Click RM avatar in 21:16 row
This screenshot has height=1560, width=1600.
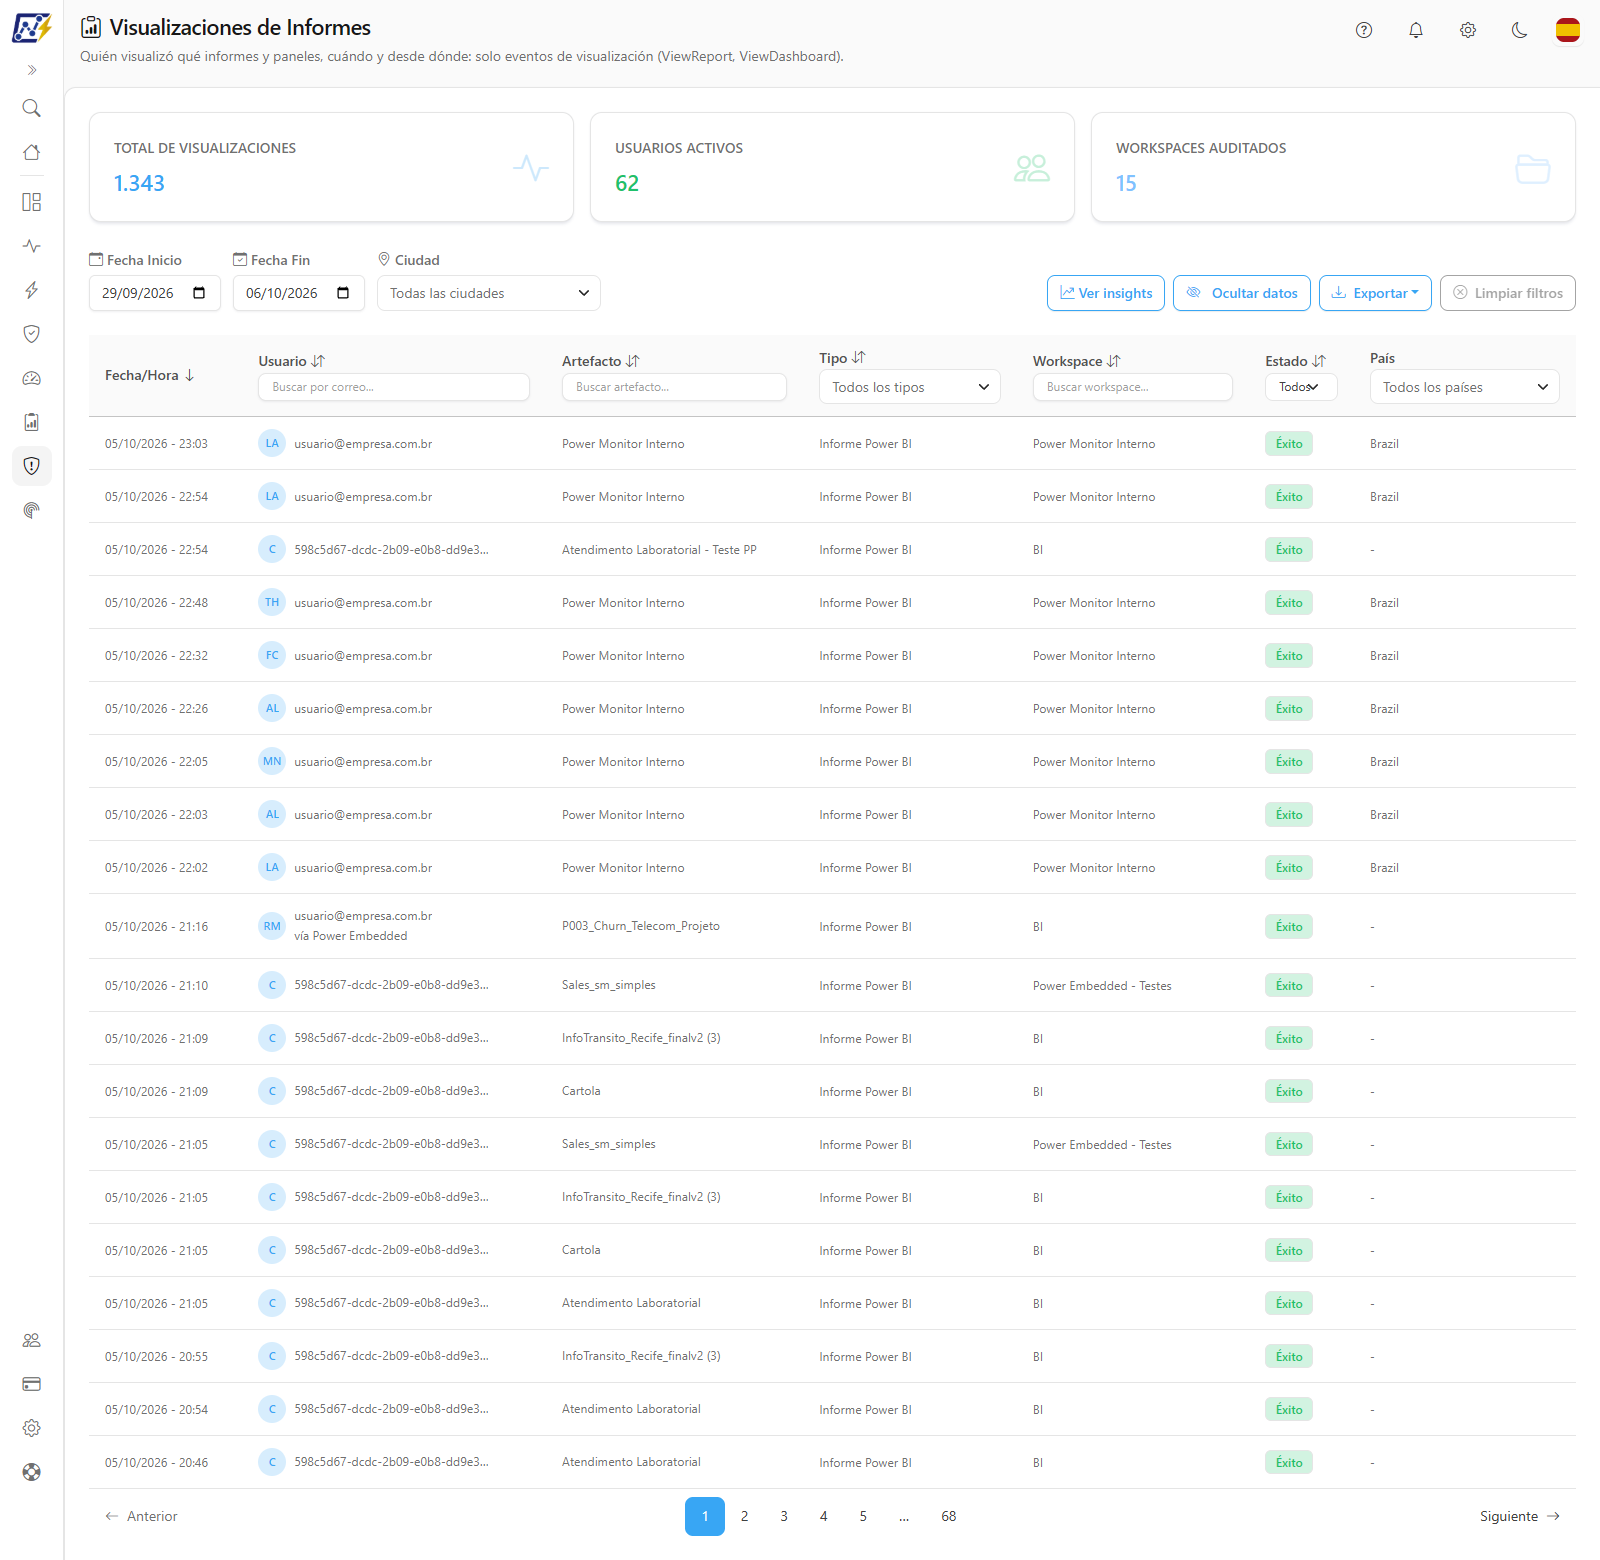click(272, 926)
